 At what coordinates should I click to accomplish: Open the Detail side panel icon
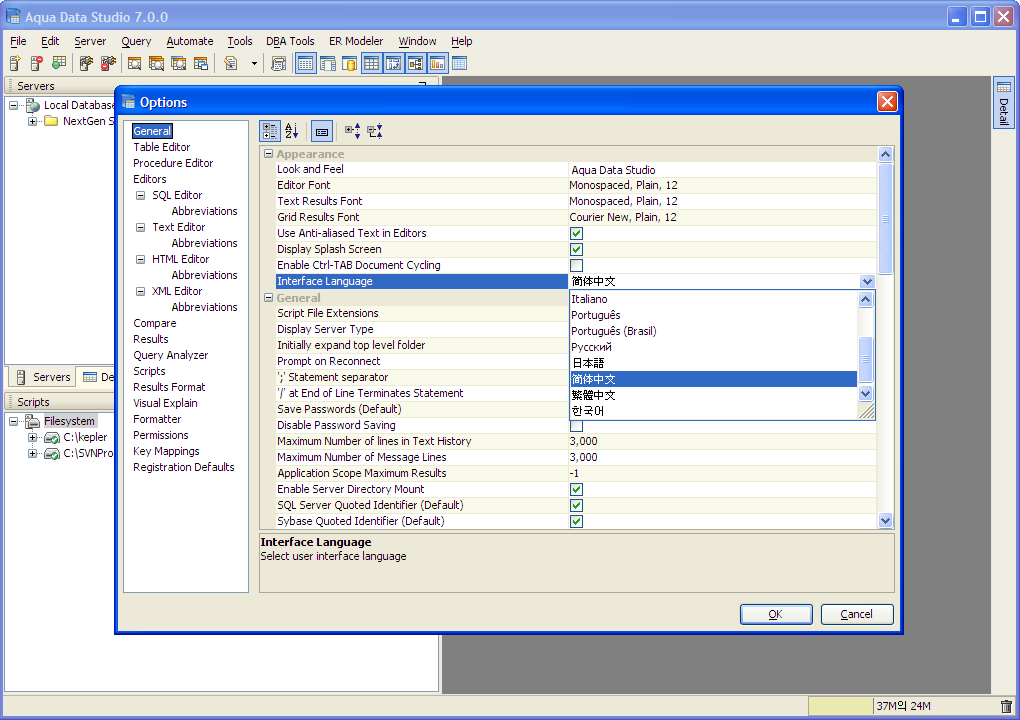(1003, 103)
